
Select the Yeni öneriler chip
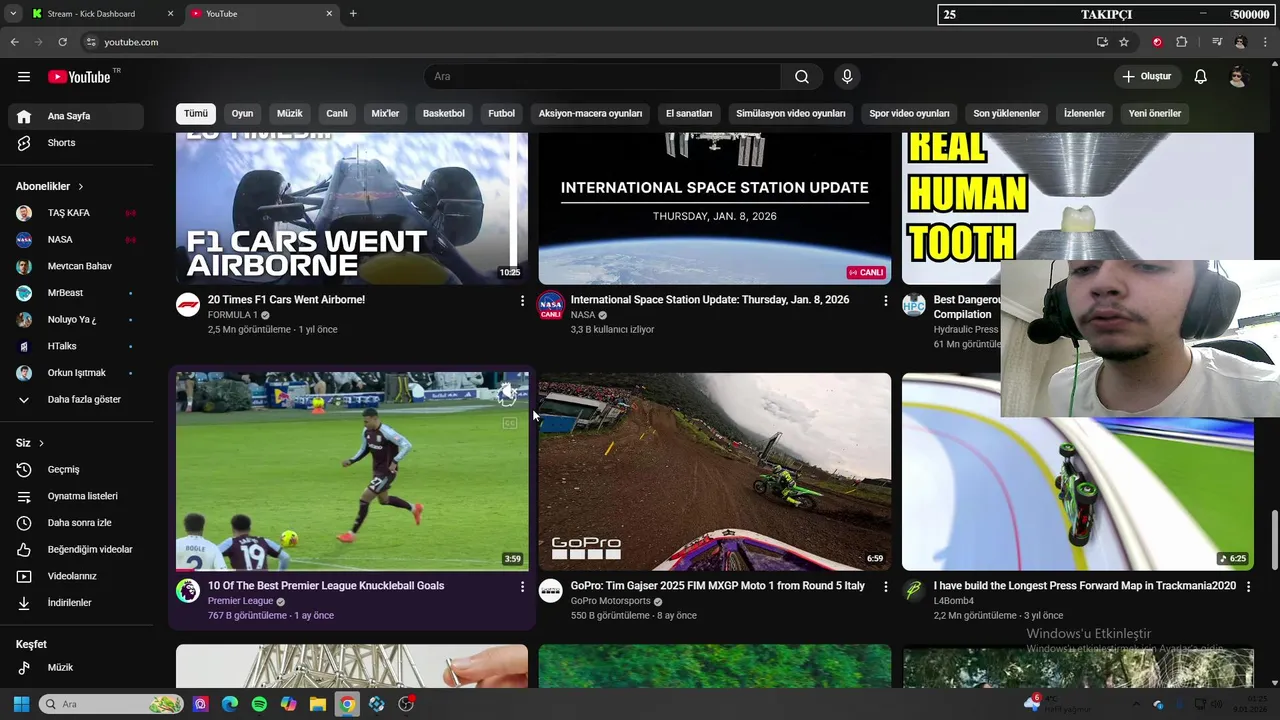click(x=1155, y=114)
